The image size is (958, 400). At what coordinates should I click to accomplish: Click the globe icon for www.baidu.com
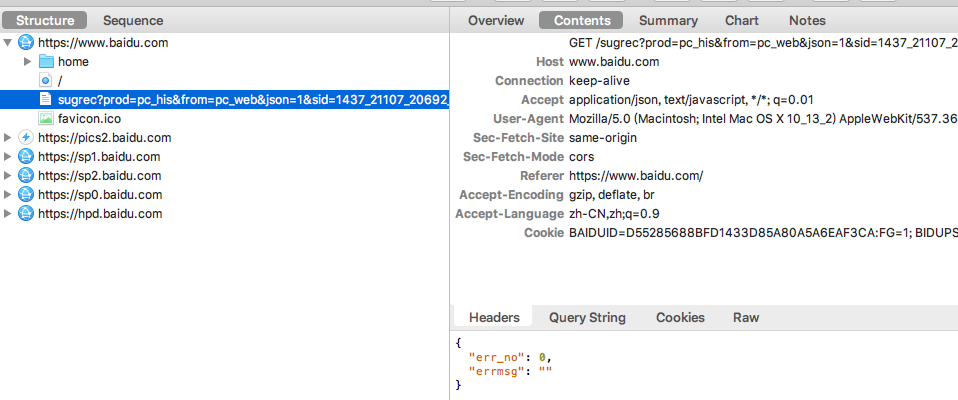[x=26, y=43]
